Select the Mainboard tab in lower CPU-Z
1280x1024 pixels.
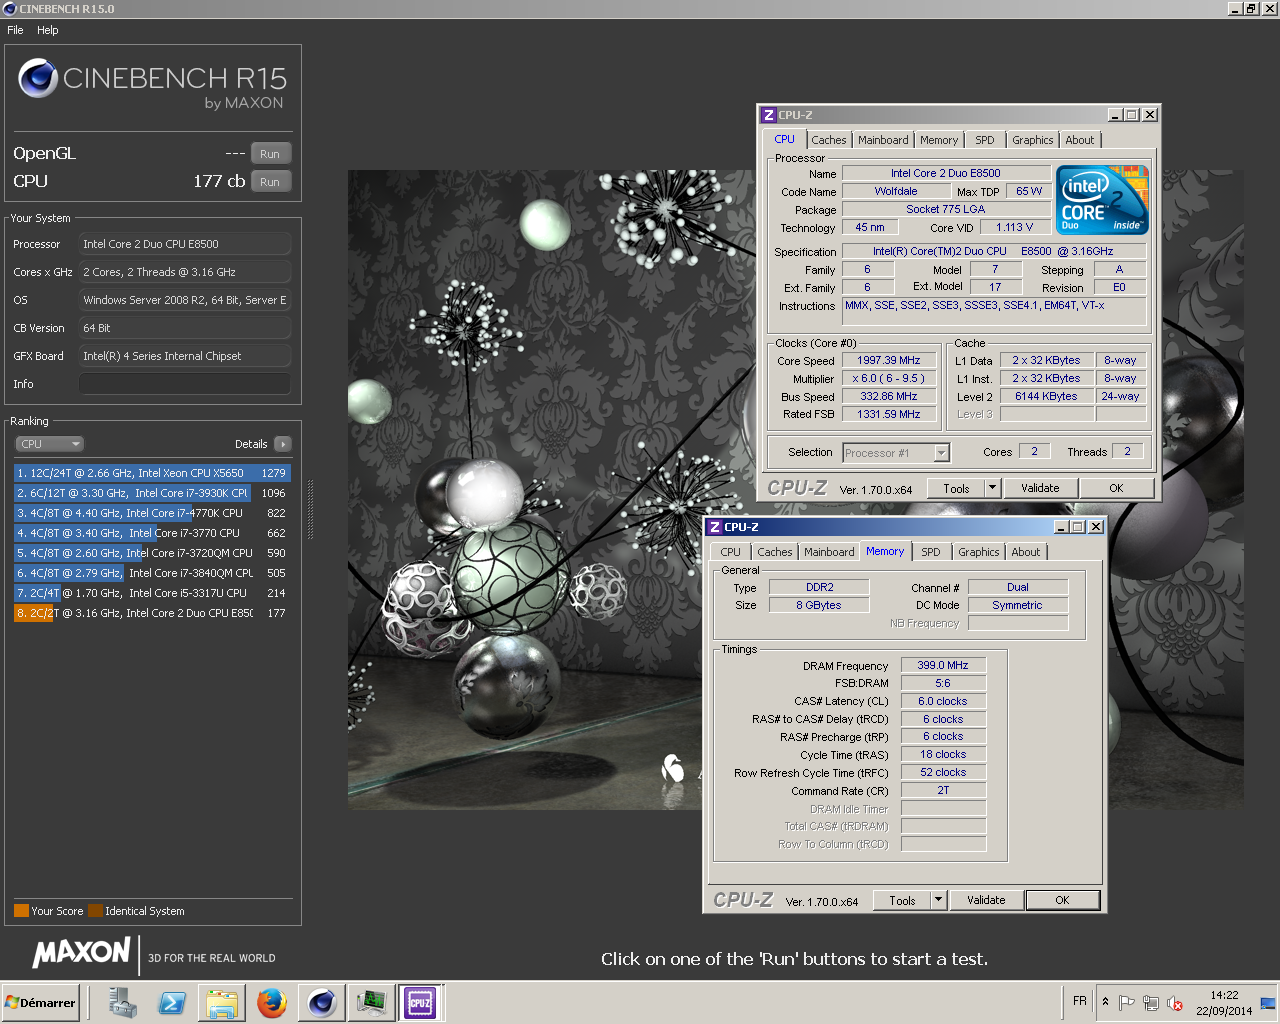[x=829, y=552]
